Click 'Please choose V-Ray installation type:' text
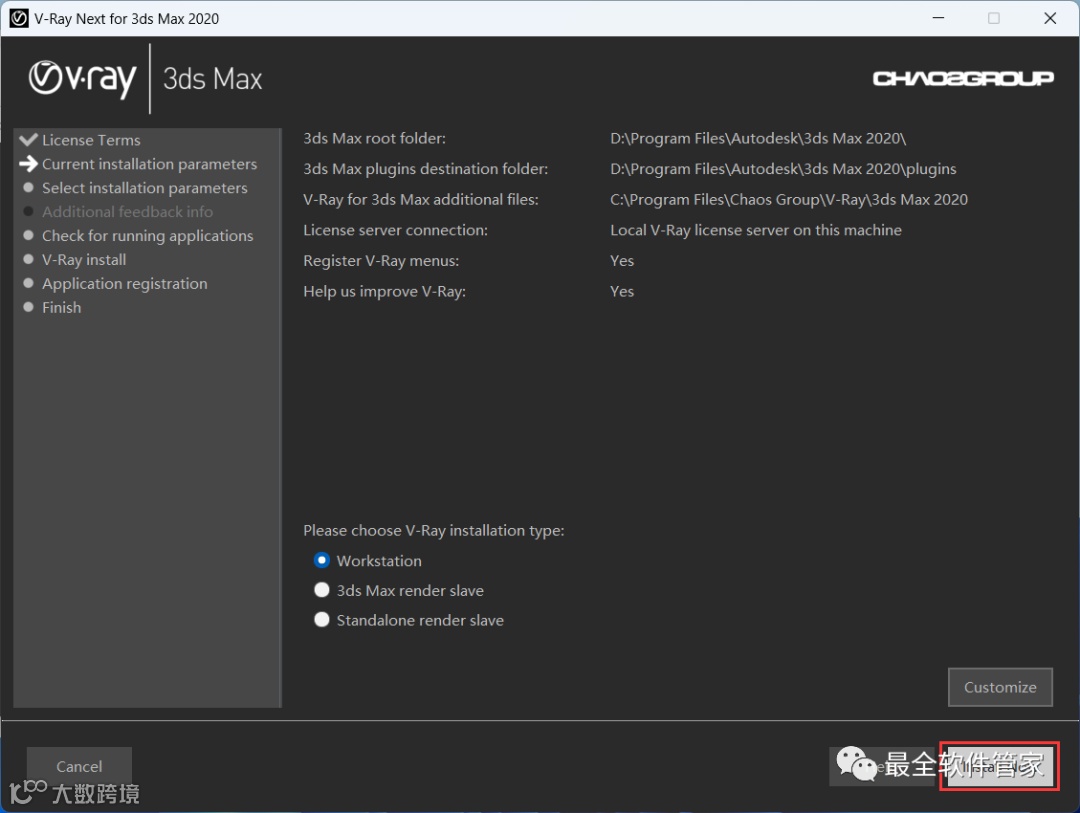Image resolution: width=1080 pixels, height=813 pixels. click(434, 531)
